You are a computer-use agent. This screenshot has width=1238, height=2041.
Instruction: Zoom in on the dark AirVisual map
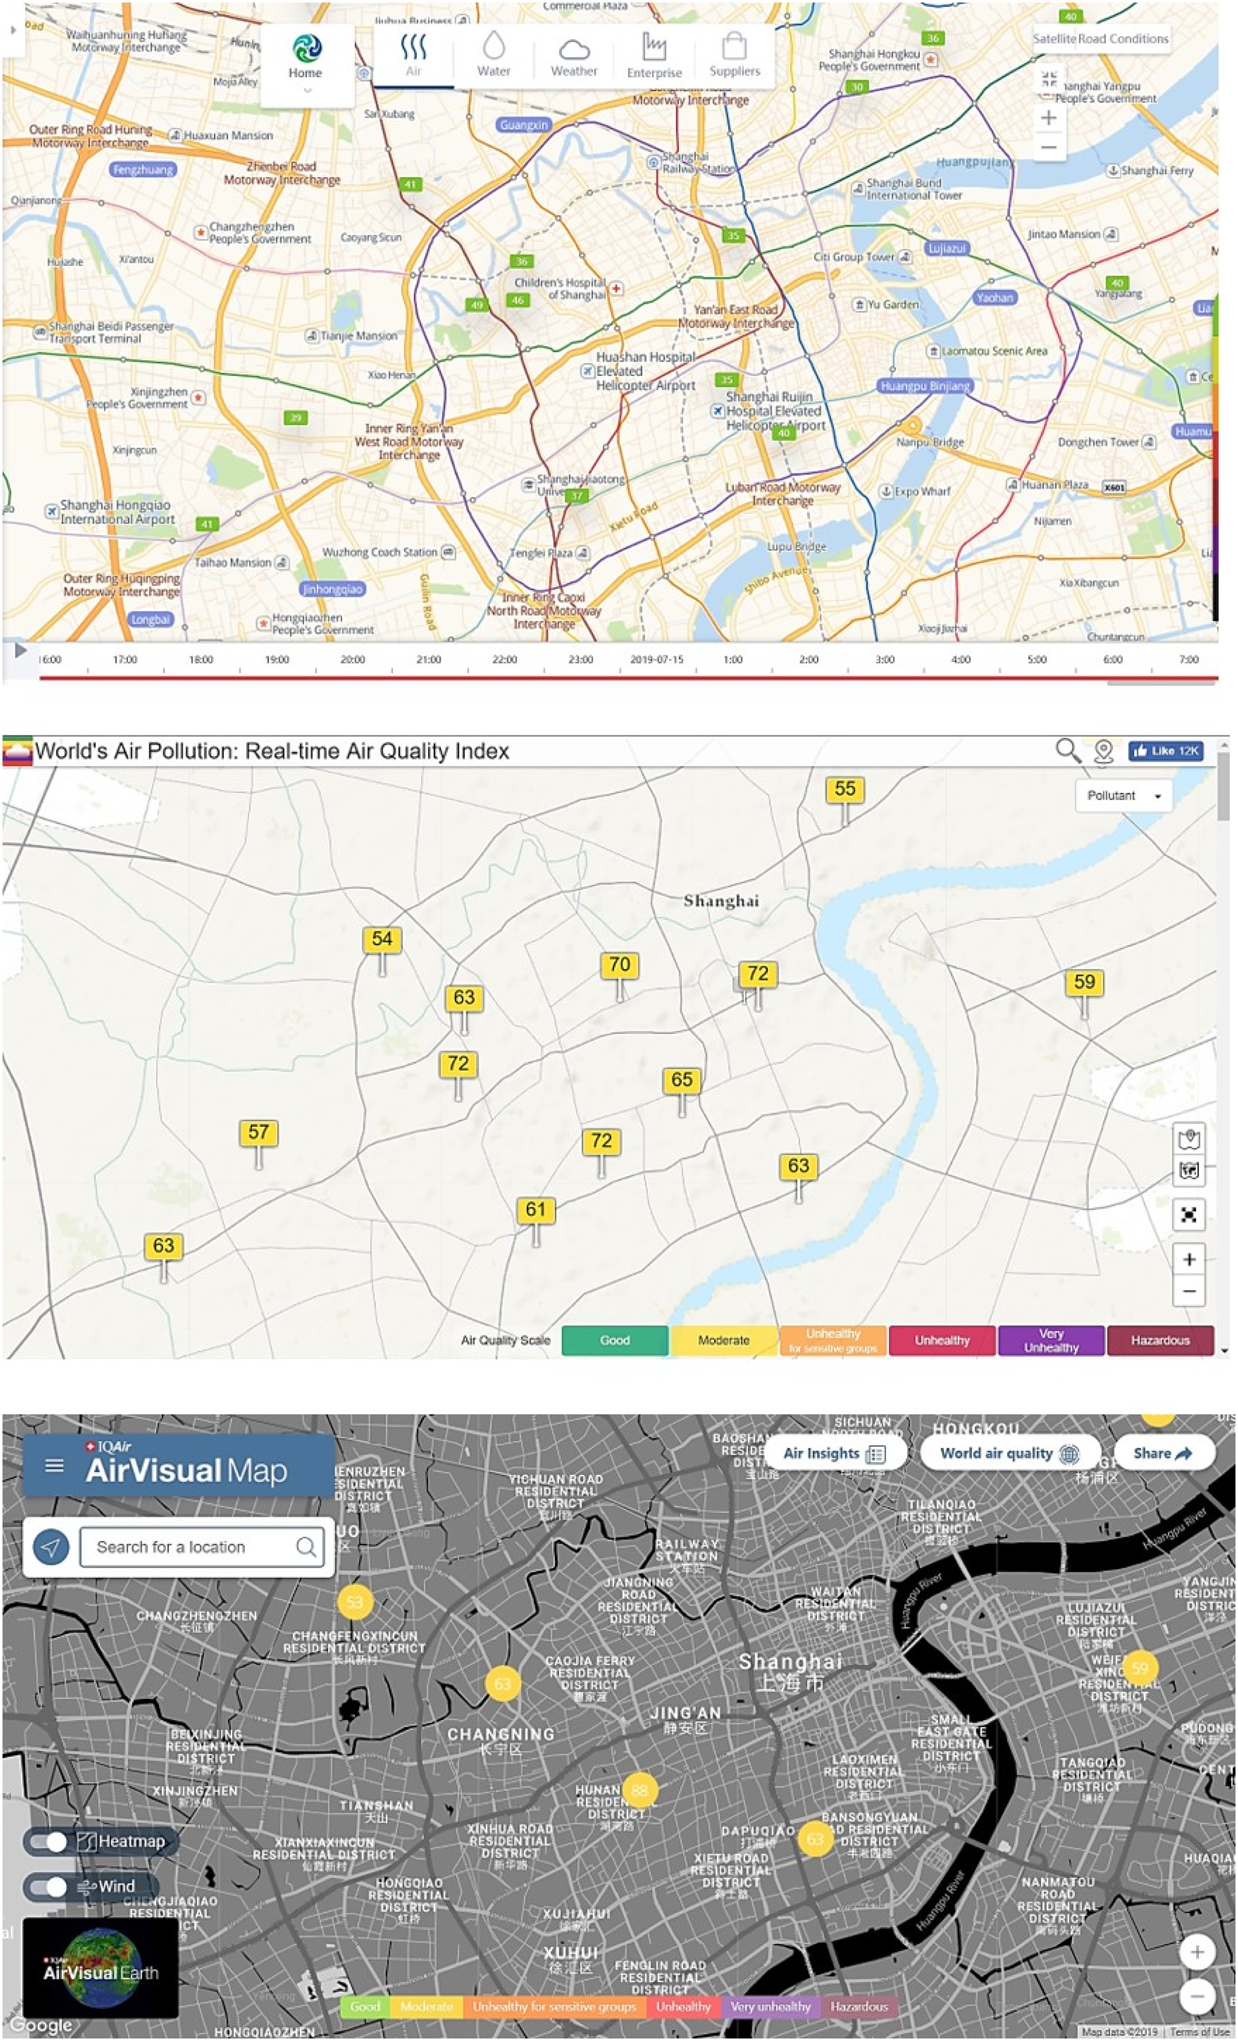(1196, 1951)
